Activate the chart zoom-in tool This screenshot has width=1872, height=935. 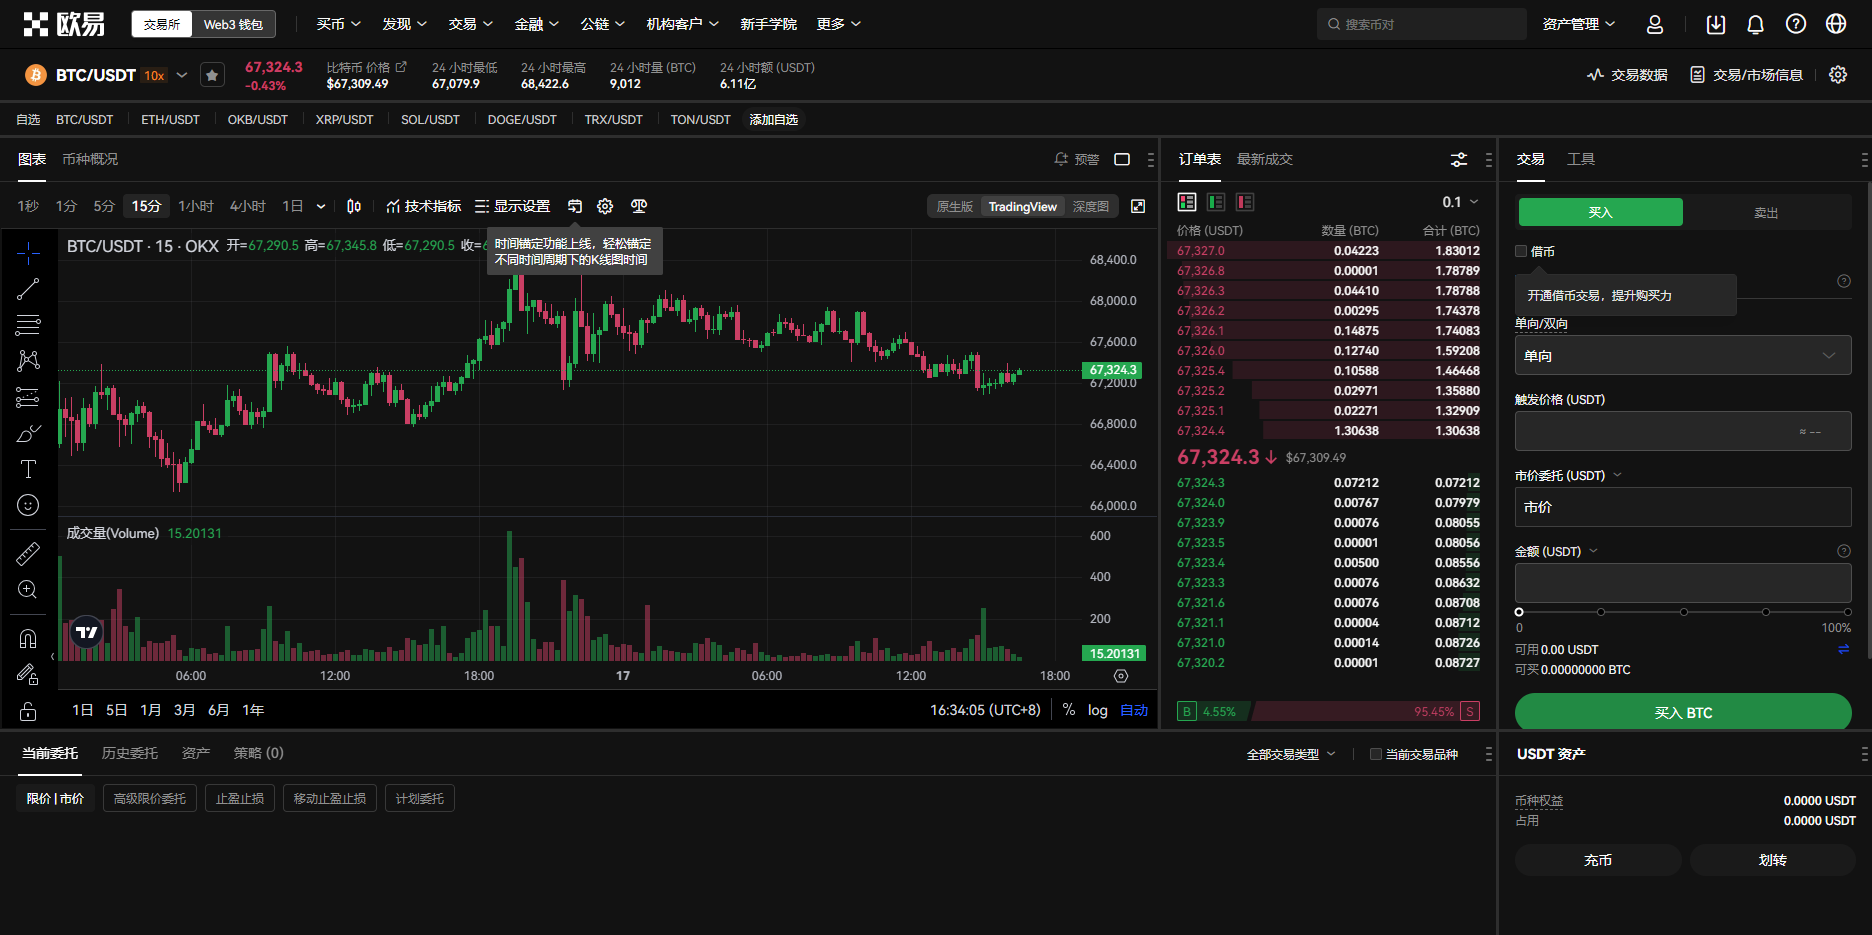tap(28, 589)
